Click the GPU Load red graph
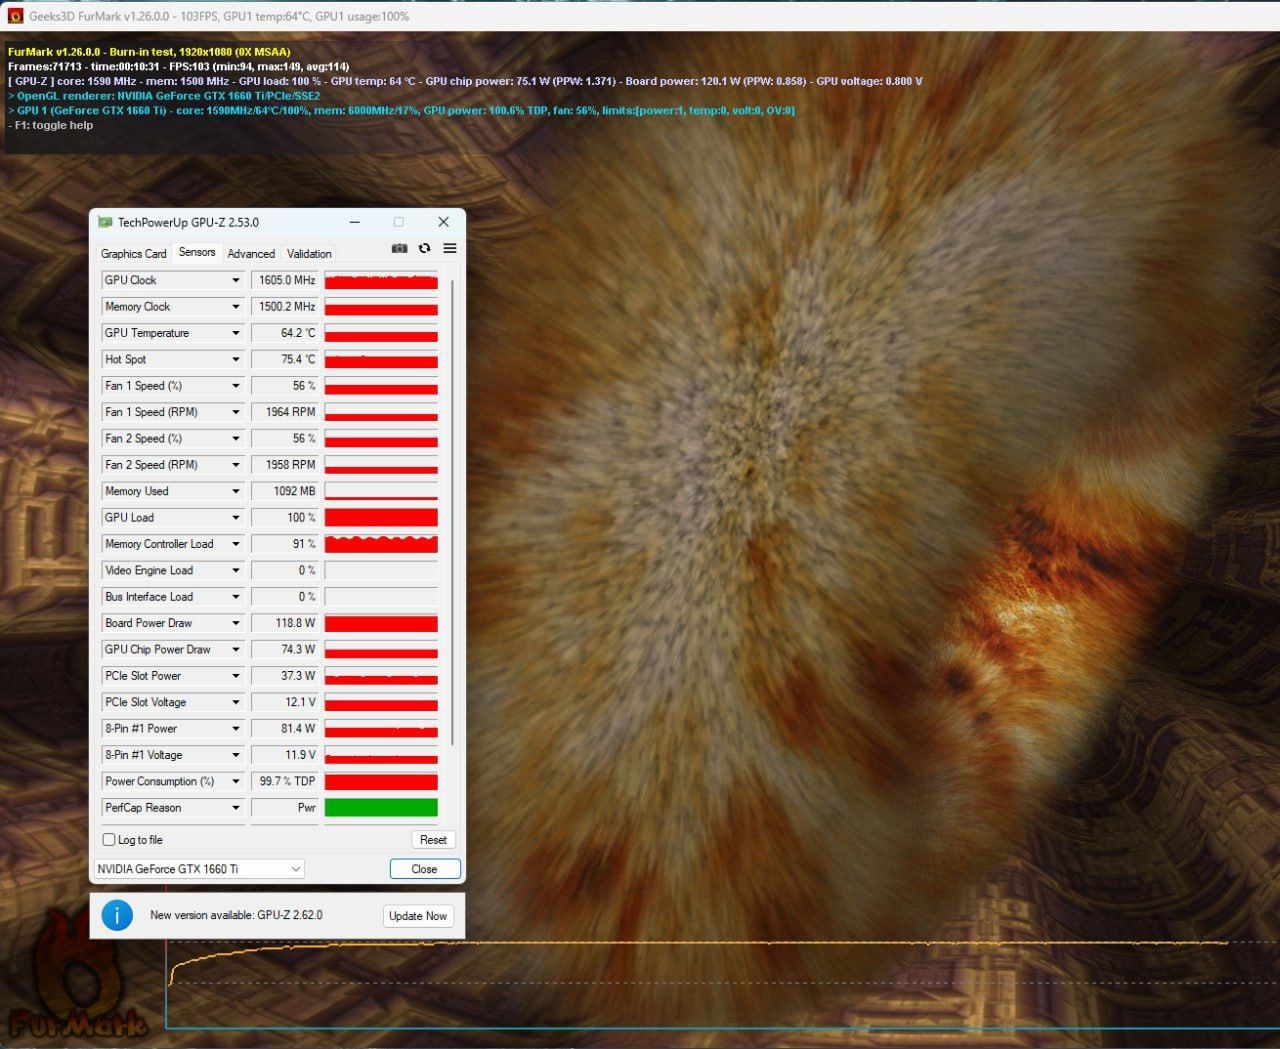The height and width of the screenshot is (1049, 1280). click(381, 518)
